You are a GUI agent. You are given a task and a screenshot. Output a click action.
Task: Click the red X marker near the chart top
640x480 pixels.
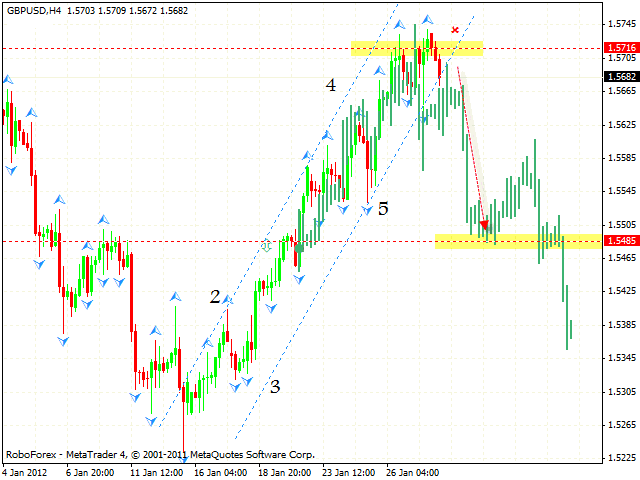(x=456, y=30)
